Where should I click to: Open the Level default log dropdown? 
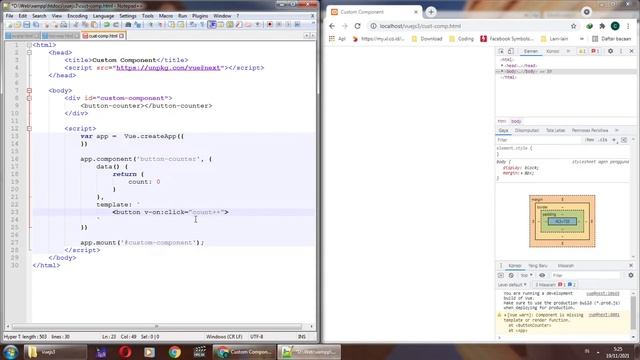(512, 284)
